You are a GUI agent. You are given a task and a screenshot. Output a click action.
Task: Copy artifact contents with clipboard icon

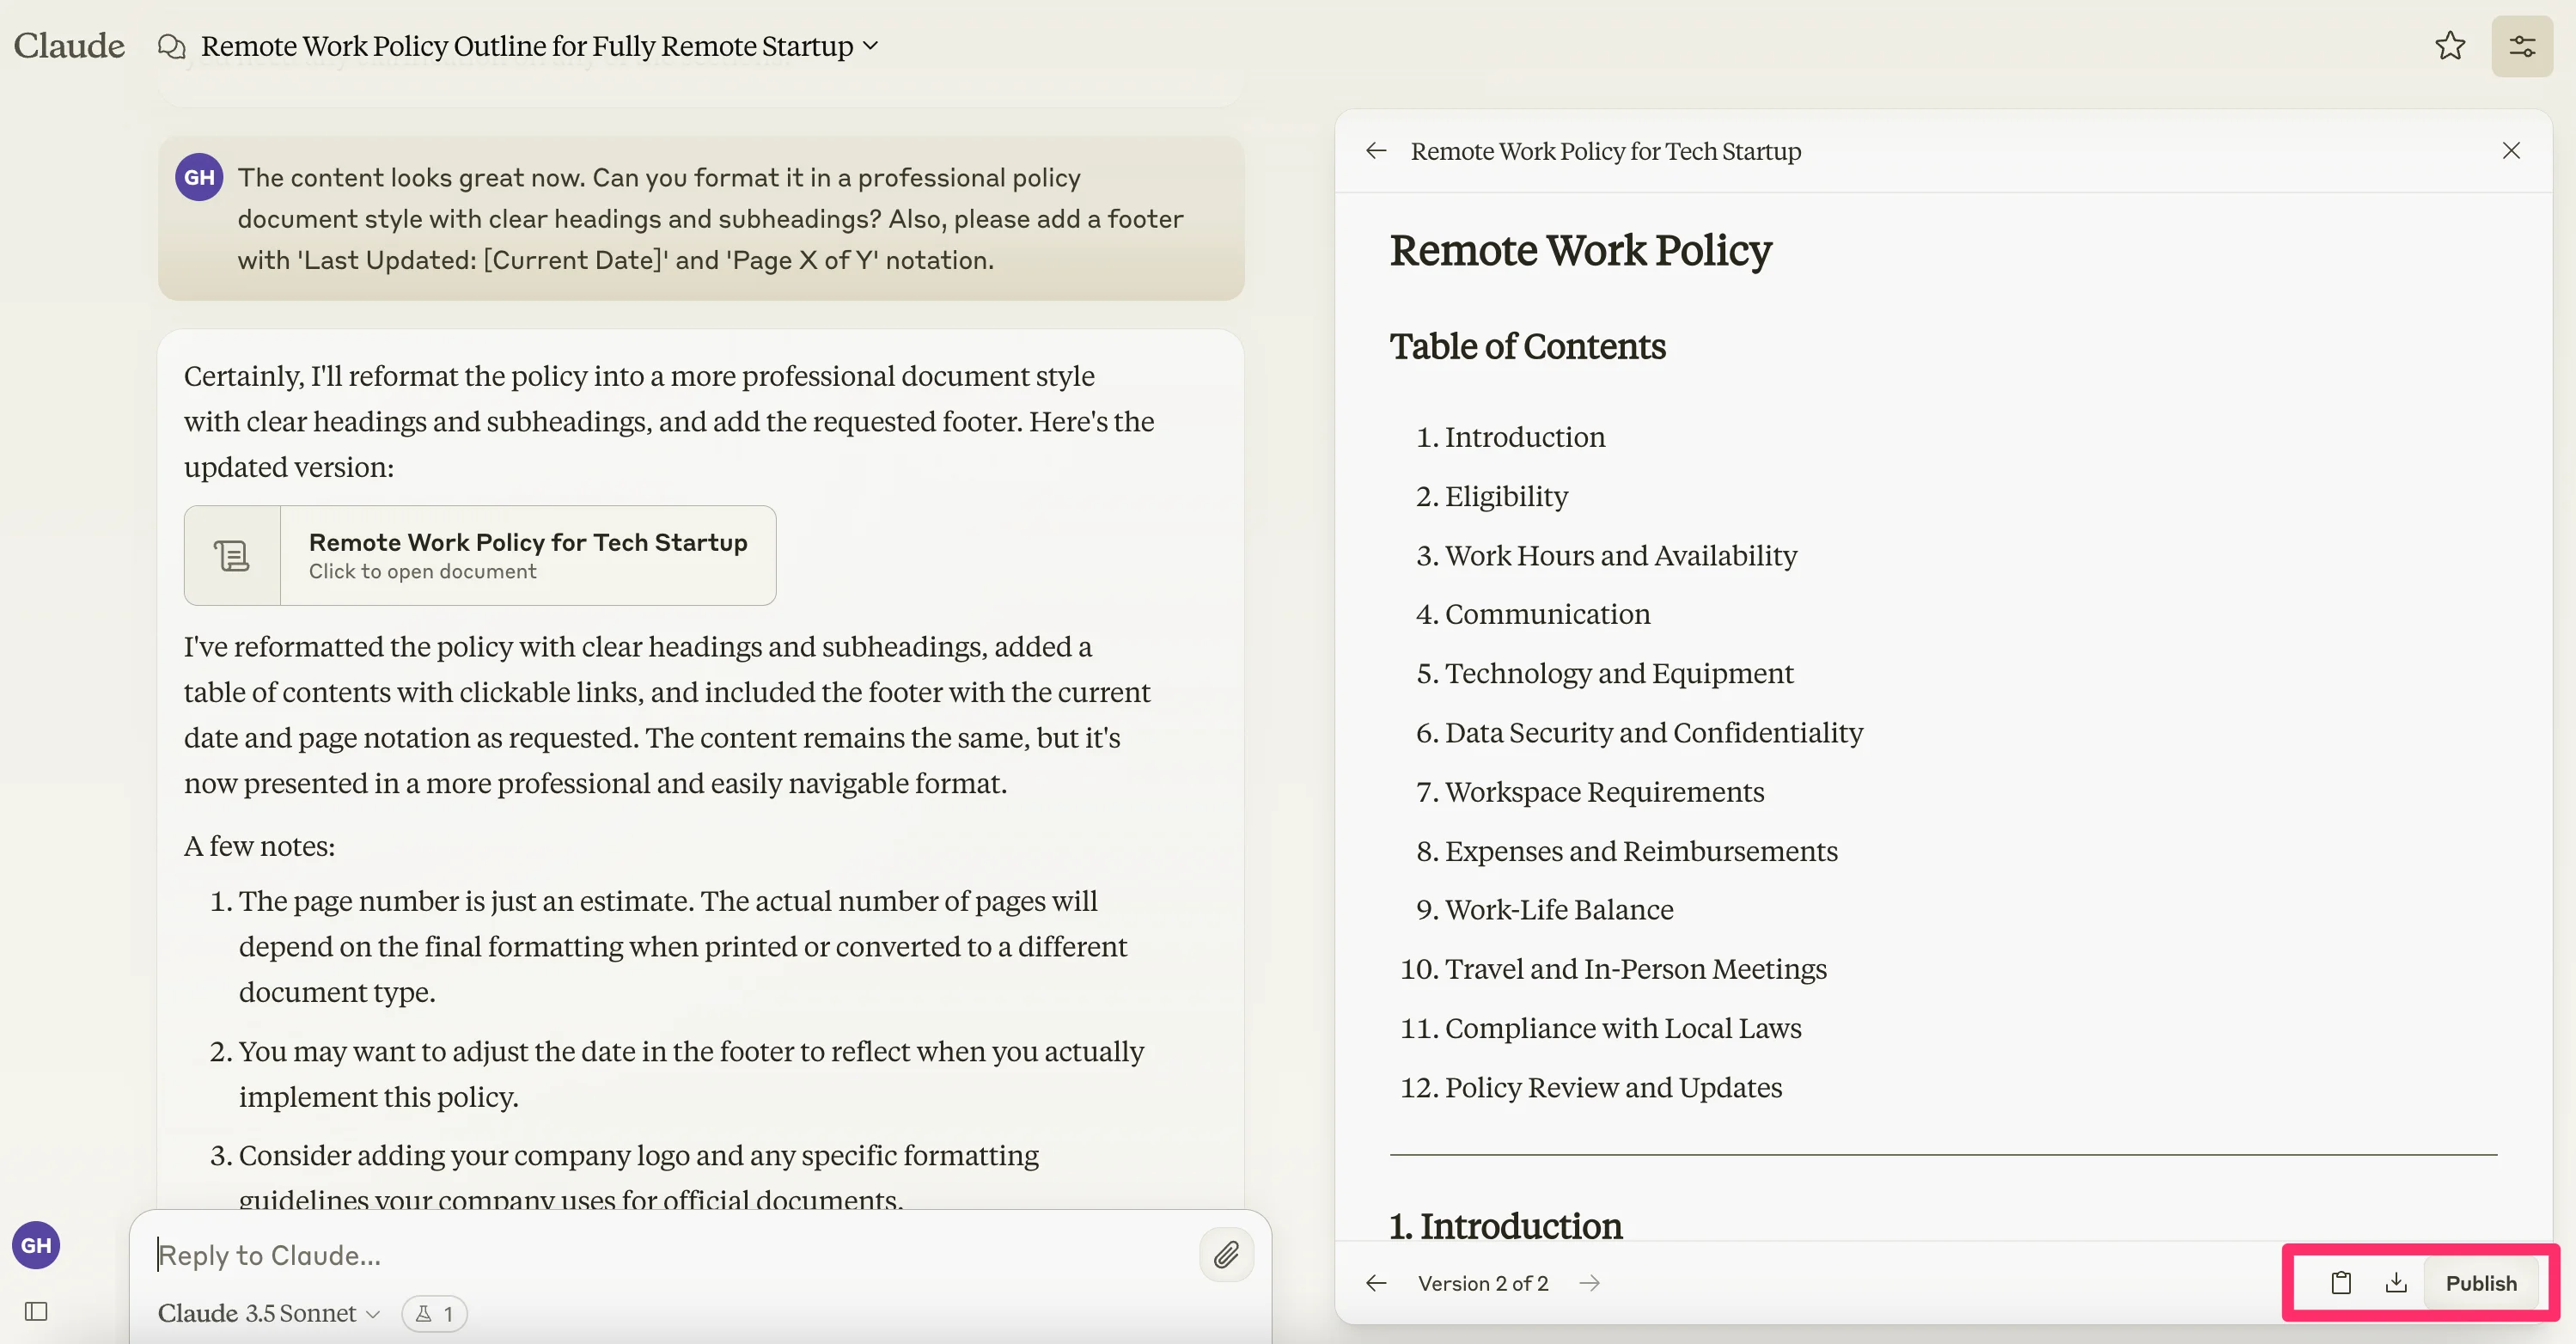(2340, 1283)
